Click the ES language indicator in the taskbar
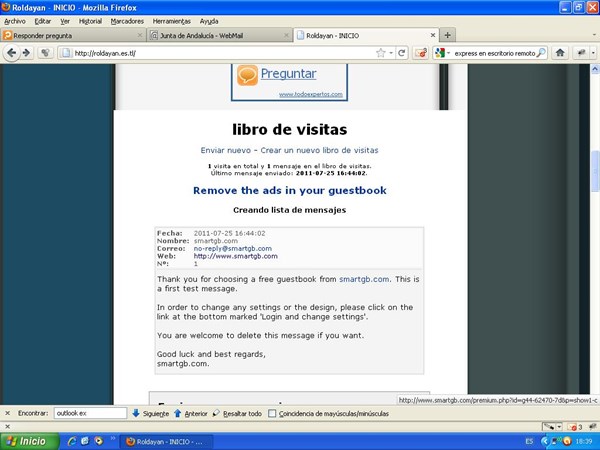Viewport: 600px width, 450px height. (x=529, y=441)
